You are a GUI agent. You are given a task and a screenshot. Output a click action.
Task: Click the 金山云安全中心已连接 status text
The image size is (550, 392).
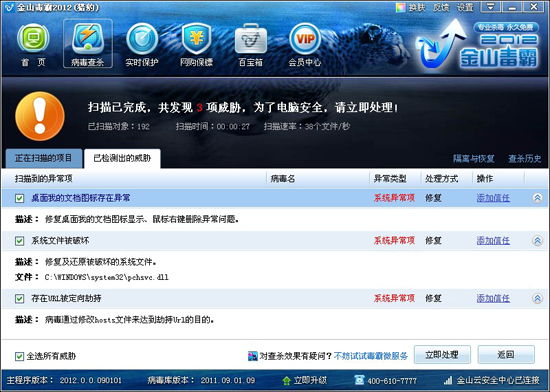coord(498,380)
